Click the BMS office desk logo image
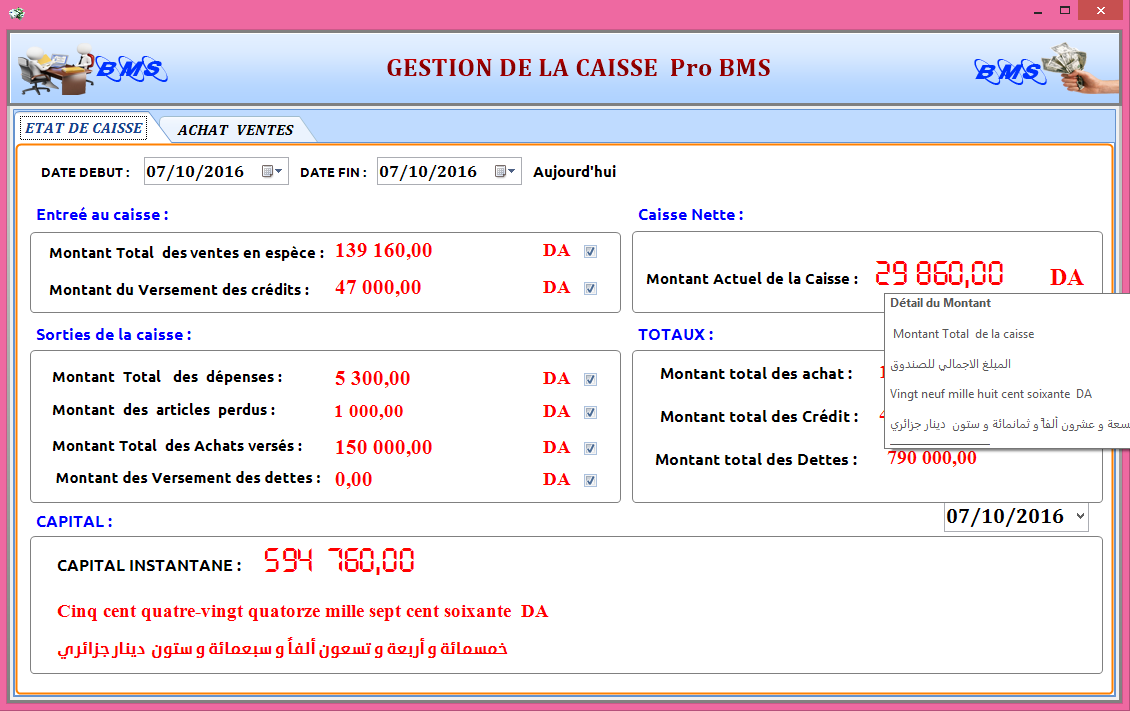1130x711 pixels. (x=56, y=68)
